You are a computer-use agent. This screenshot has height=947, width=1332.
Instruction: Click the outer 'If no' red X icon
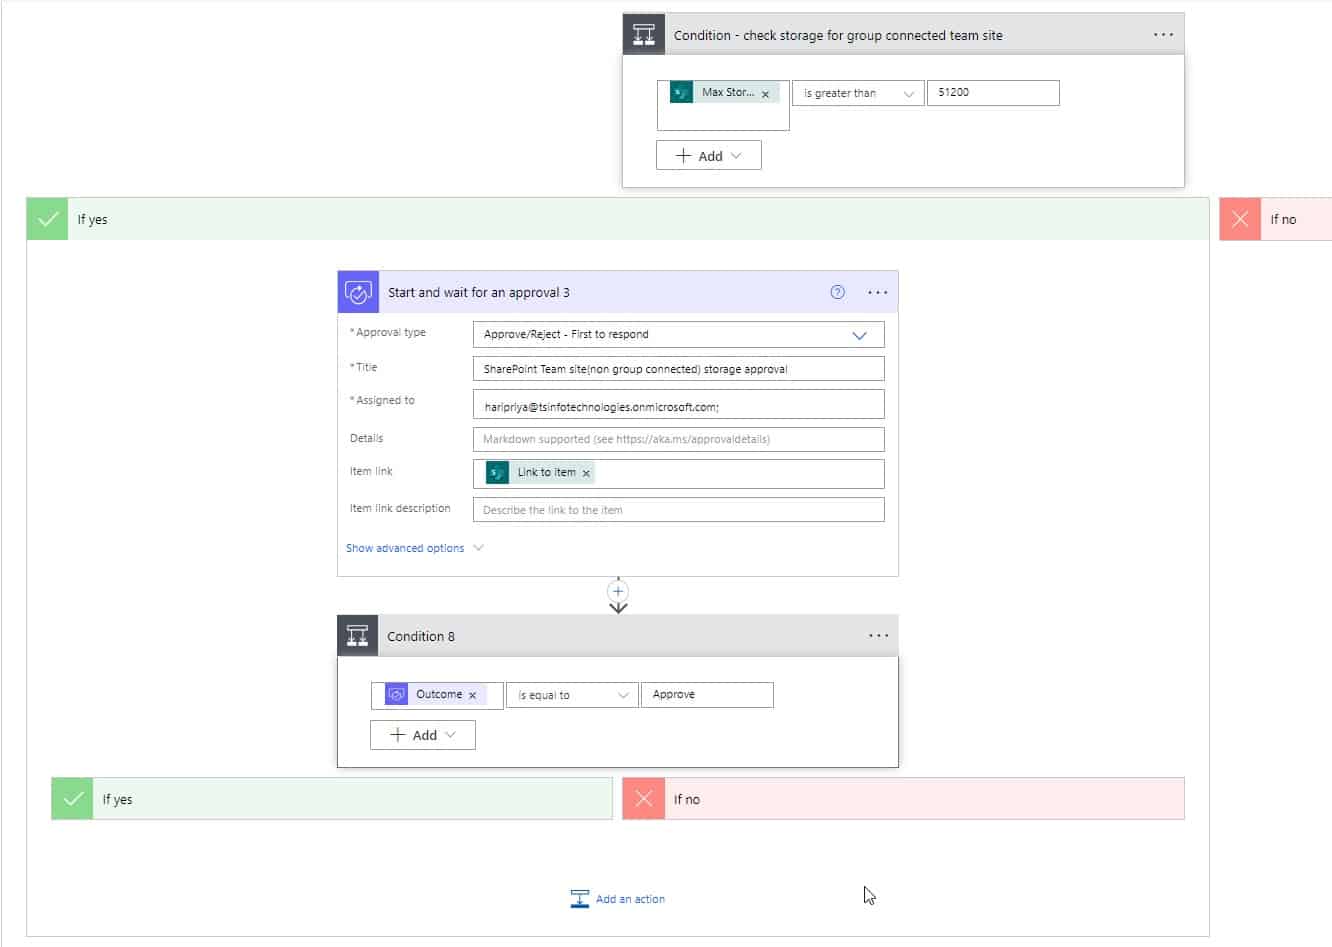(1240, 219)
